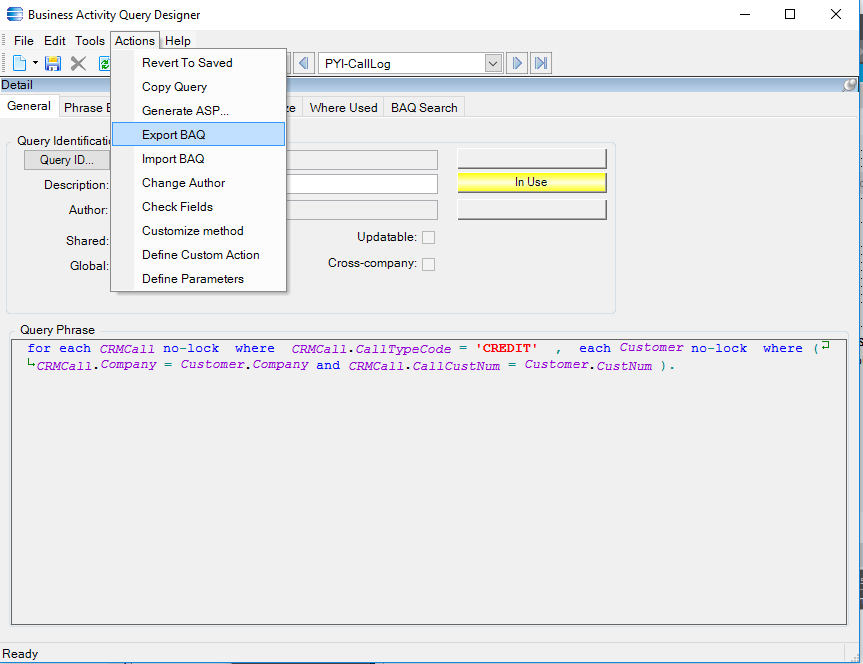This screenshot has height=664, width=863.
Task: Select Define Parameters menu item
Action: tap(192, 279)
